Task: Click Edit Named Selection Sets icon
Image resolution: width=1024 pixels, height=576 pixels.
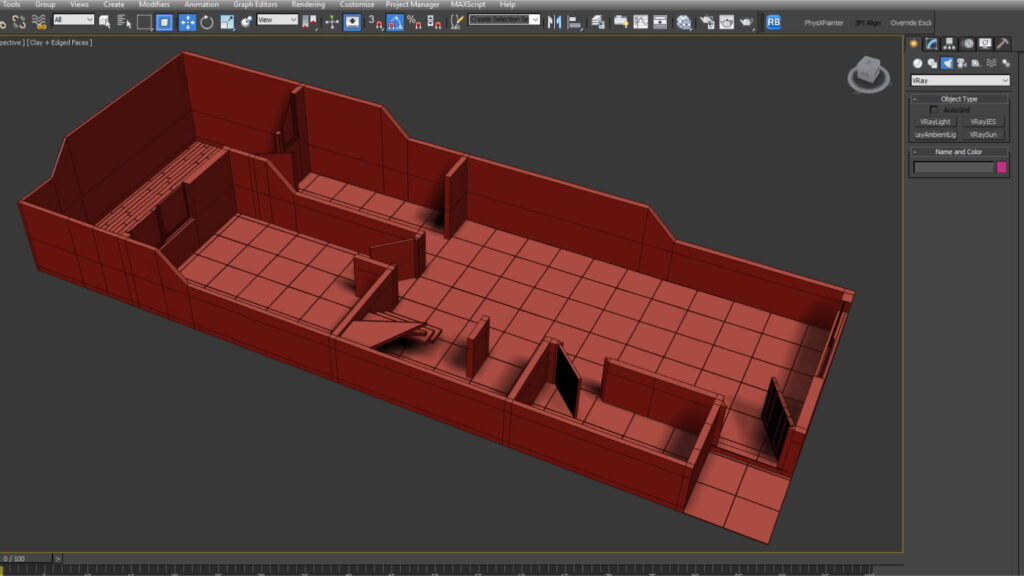Action: pyautogui.click(x=456, y=22)
